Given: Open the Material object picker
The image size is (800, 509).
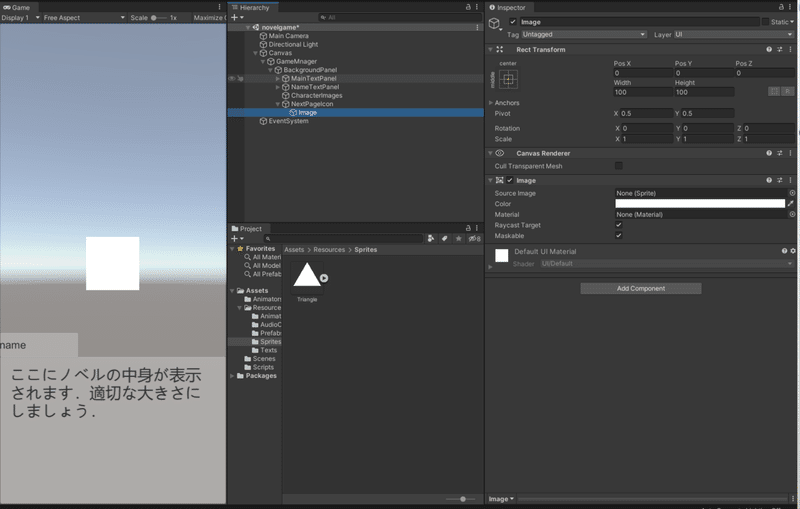Looking at the screenshot, I should 792,215.
